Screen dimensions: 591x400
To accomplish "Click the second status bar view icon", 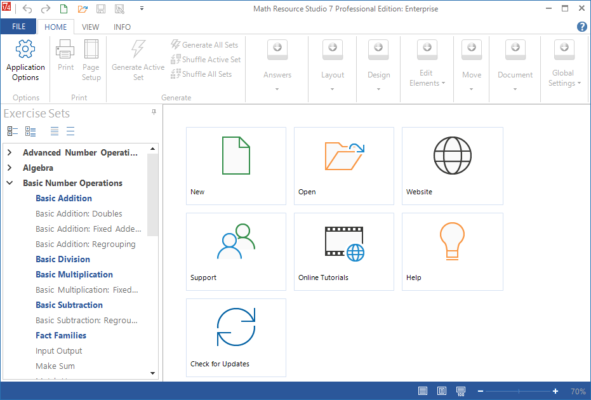I will click(442, 391).
